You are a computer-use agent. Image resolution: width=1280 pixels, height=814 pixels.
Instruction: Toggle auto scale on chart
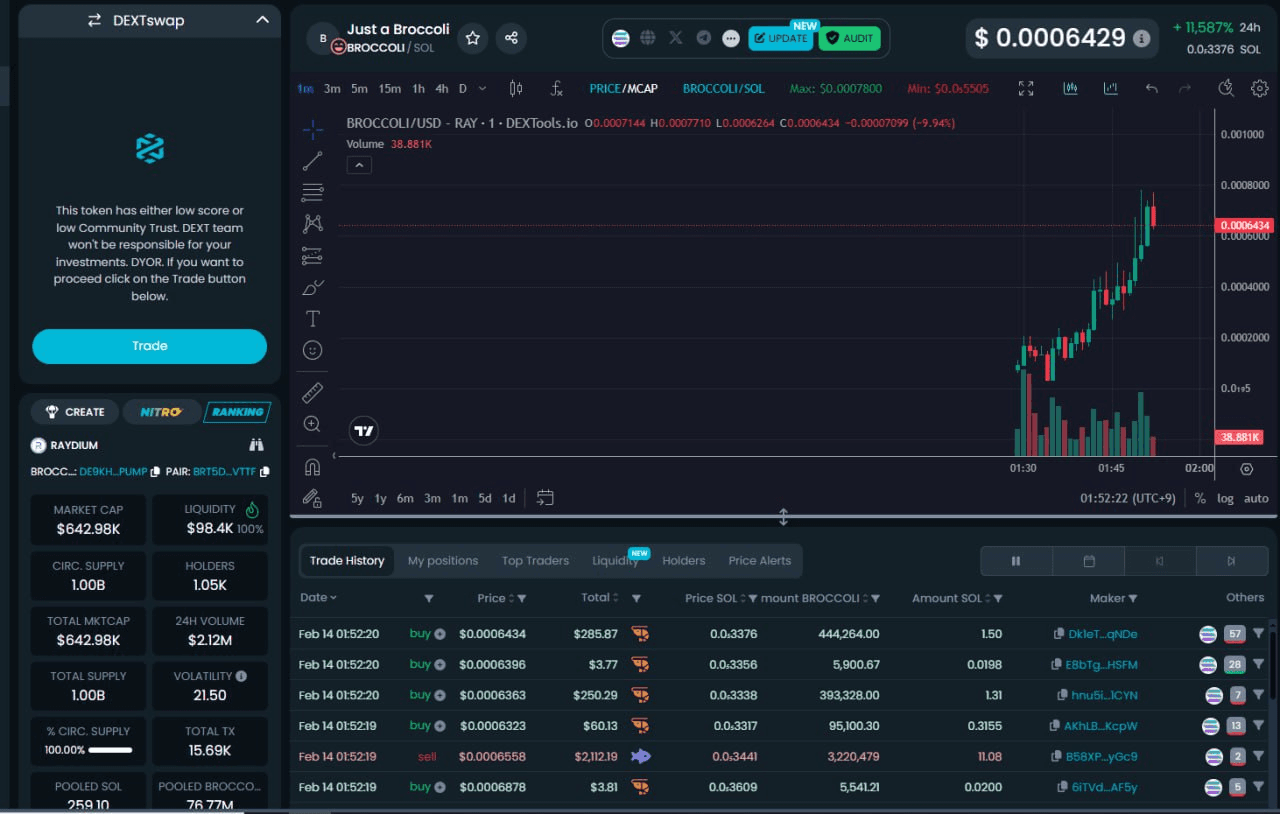[1256, 498]
